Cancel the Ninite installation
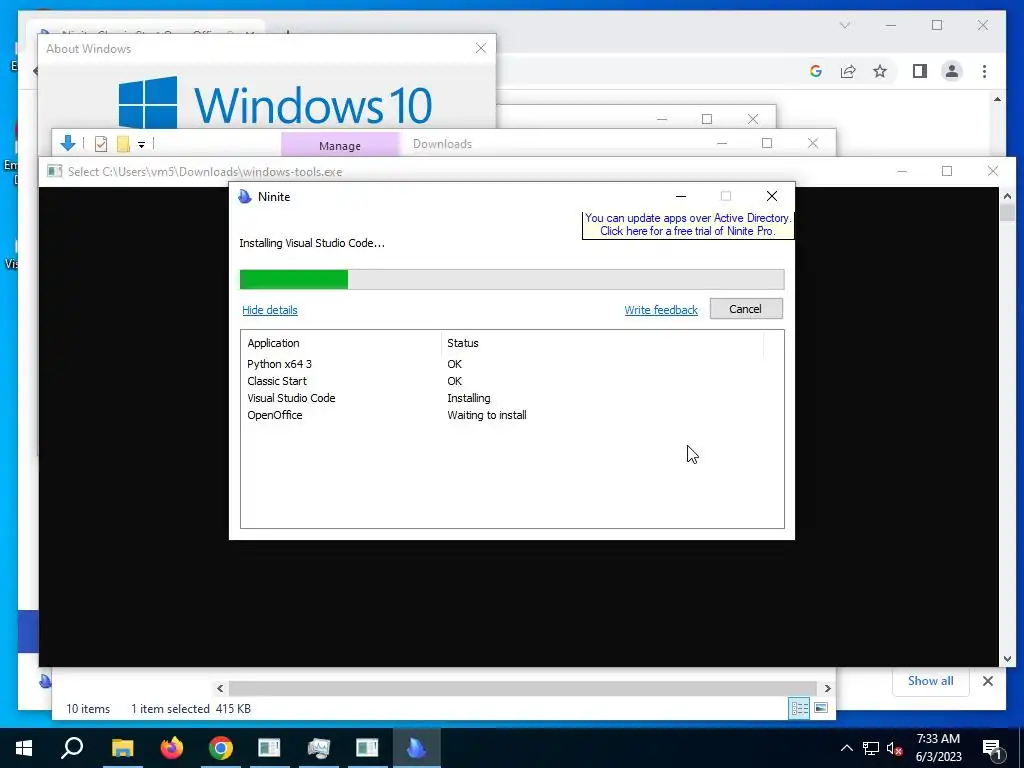The width and height of the screenshot is (1024, 768). [746, 309]
